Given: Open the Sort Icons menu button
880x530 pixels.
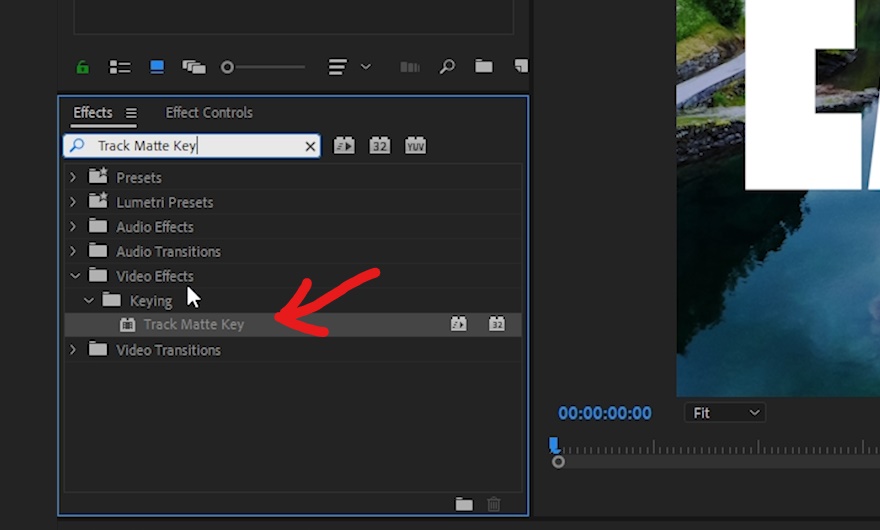Looking at the screenshot, I should coord(337,67).
